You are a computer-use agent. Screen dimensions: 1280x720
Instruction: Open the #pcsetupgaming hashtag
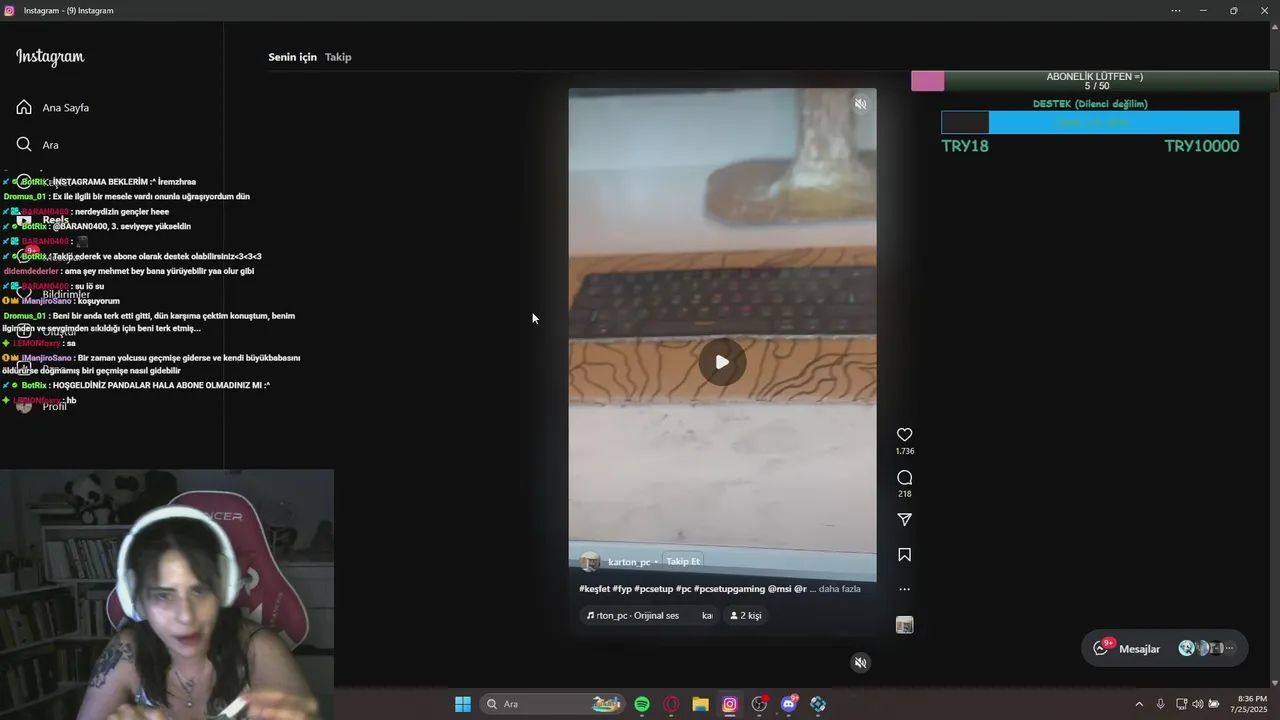point(729,589)
